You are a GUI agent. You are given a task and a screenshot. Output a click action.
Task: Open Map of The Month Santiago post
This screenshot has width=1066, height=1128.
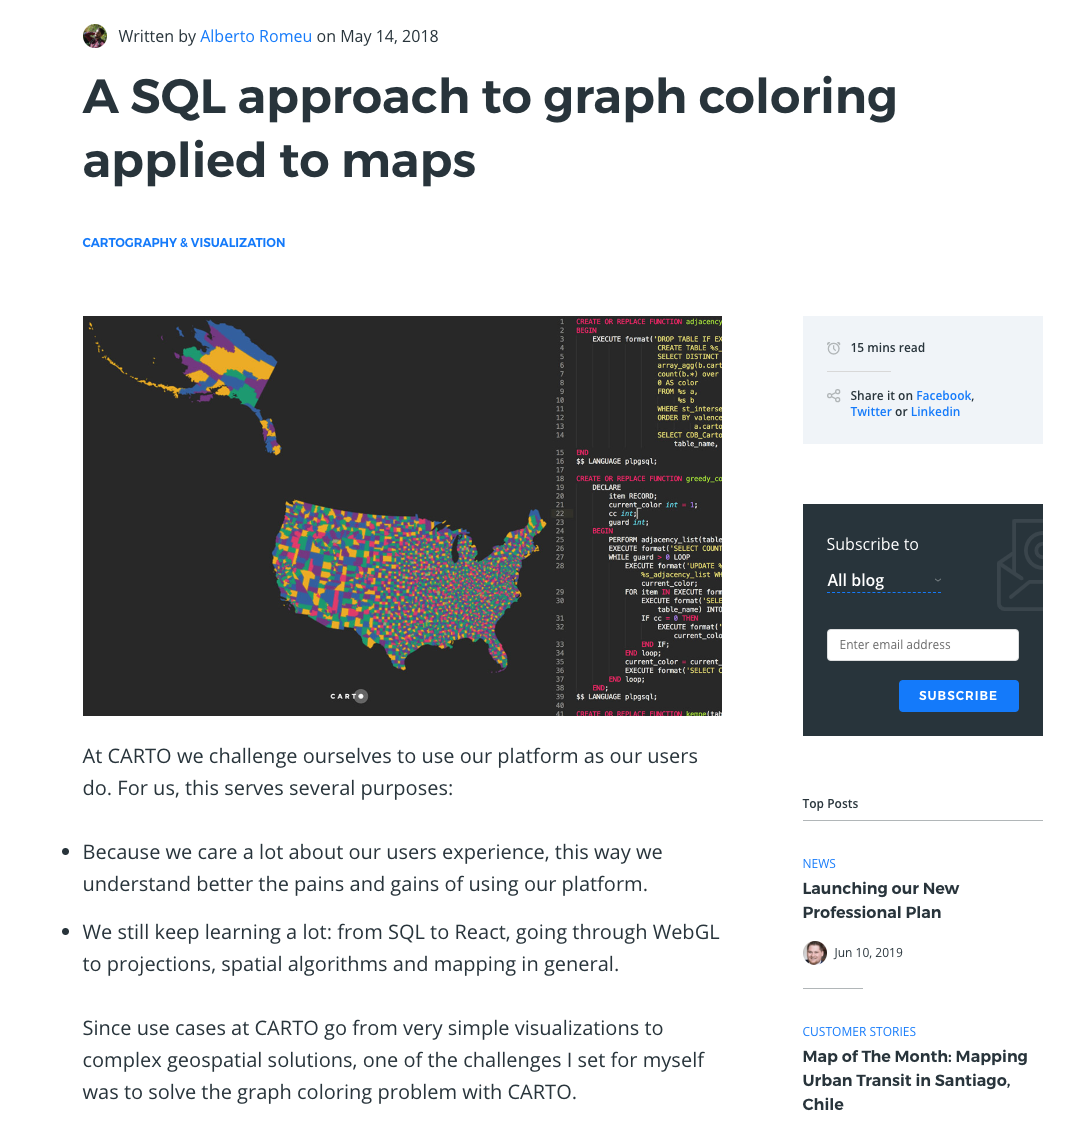coord(915,1080)
